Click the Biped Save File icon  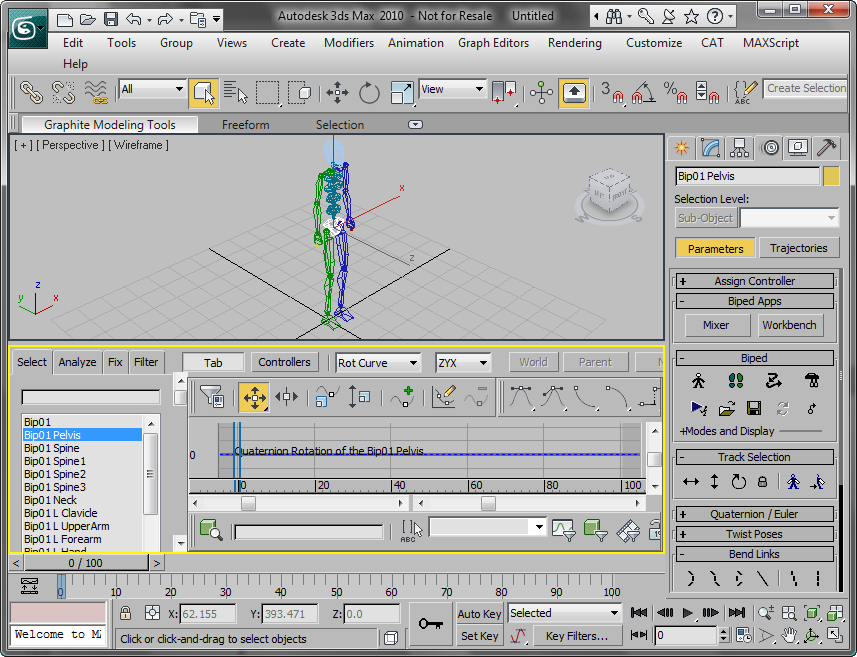[x=754, y=408]
